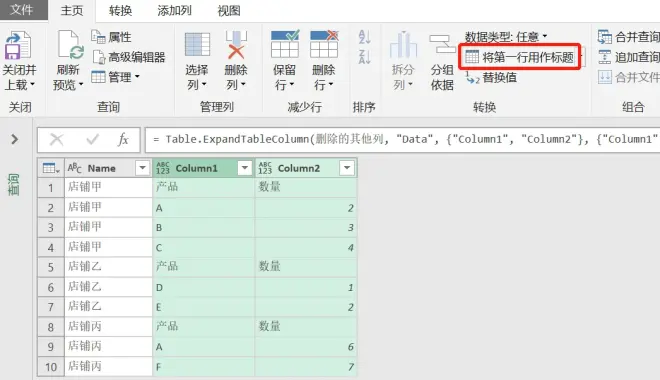Click Column1 cell 'F' in row 10
The height and width of the screenshot is (380, 660).
[203, 367]
